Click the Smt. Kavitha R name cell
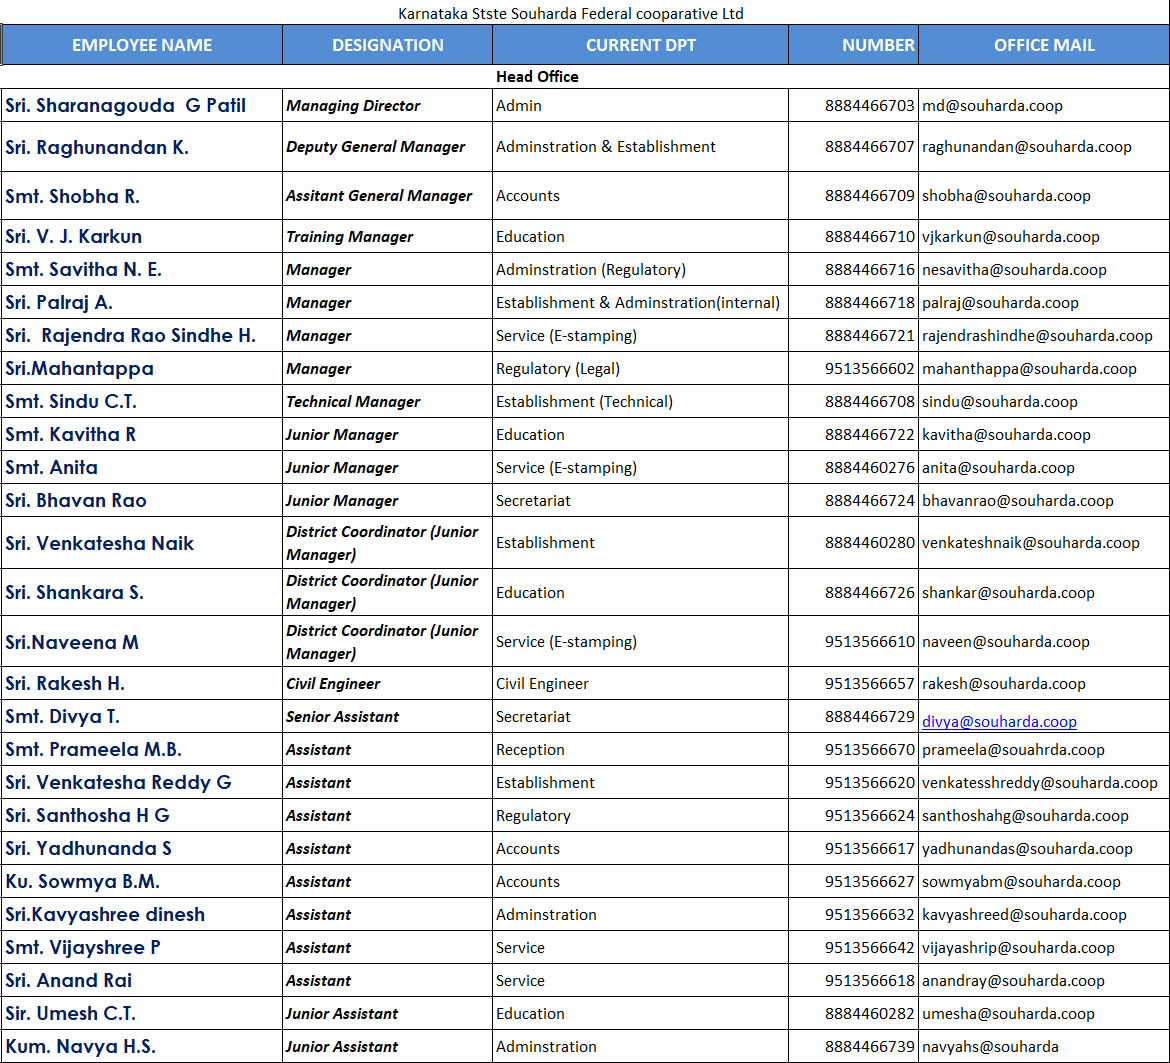 71,434
